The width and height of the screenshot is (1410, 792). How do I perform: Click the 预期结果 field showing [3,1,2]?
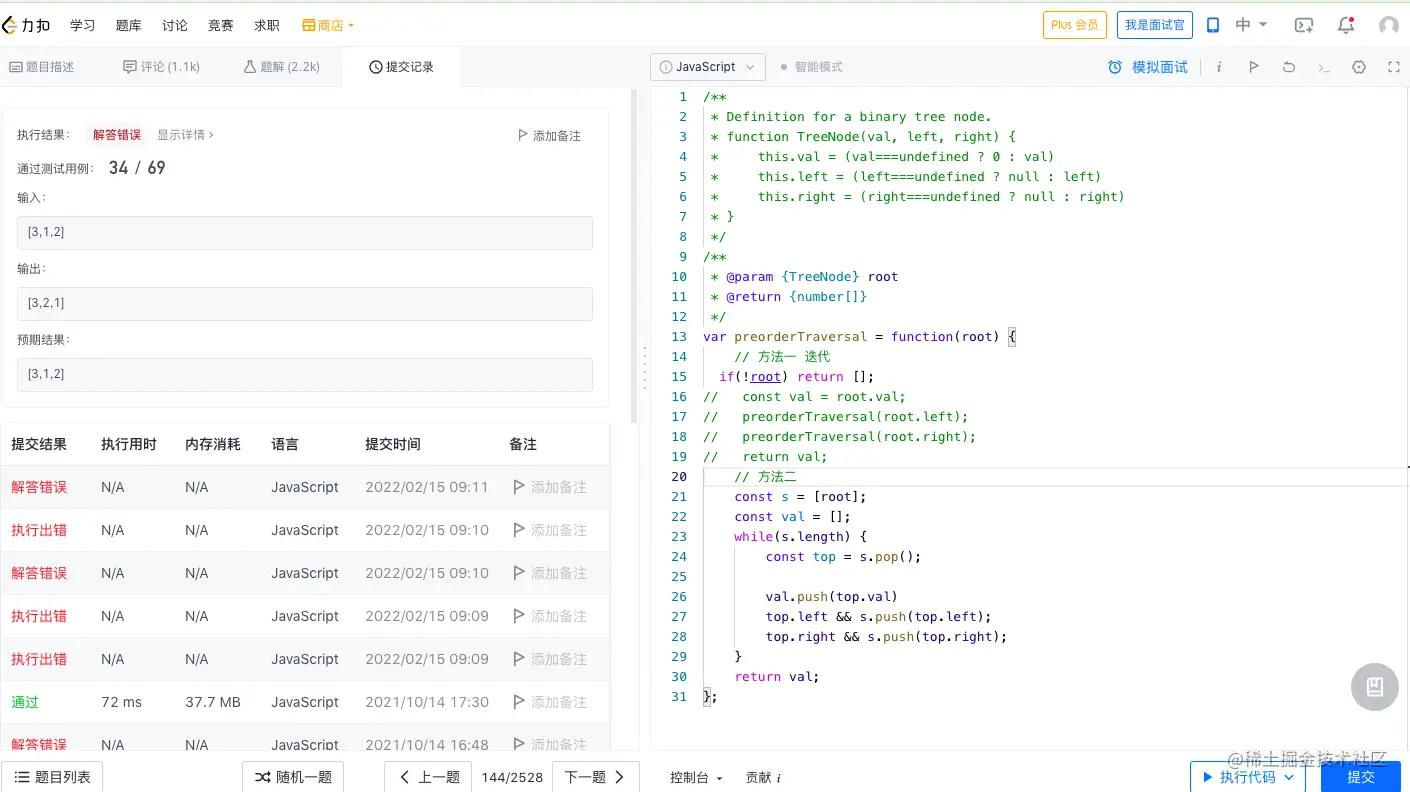(x=305, y=374)
